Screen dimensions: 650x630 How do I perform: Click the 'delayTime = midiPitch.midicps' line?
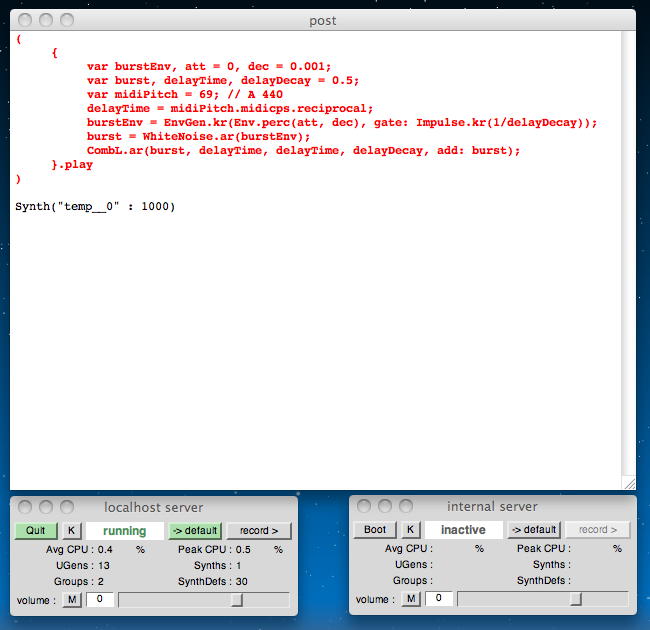[230, 109]
